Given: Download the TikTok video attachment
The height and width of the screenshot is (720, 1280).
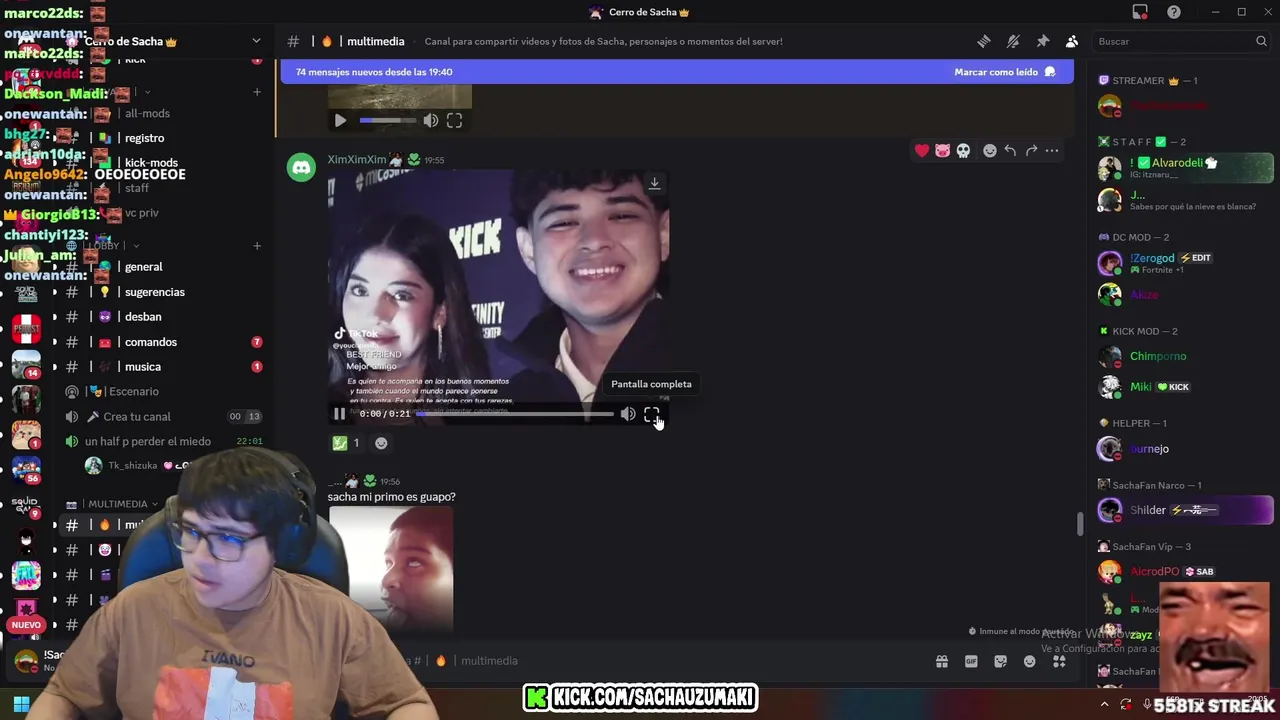Looking at the screenshot, I should 654,184.
